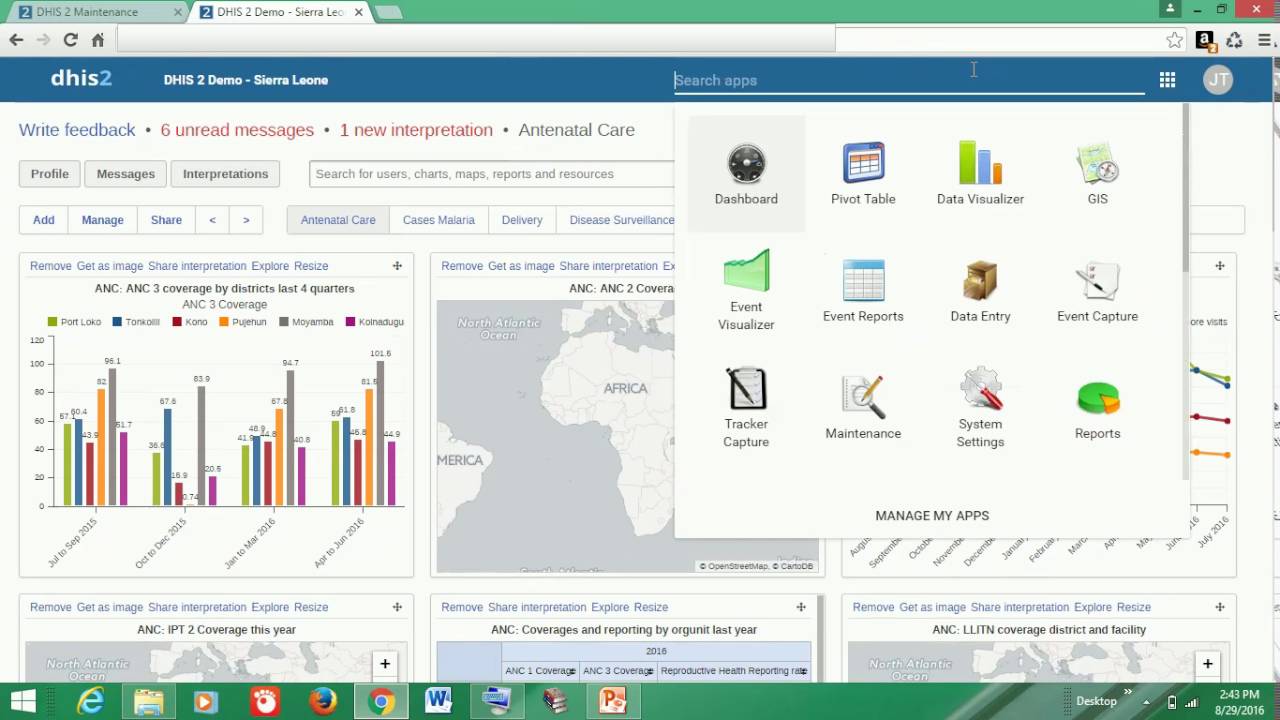The image size is (1280, 720).
Task: Launch the Reports app
Action: [x=1097, y=408]
